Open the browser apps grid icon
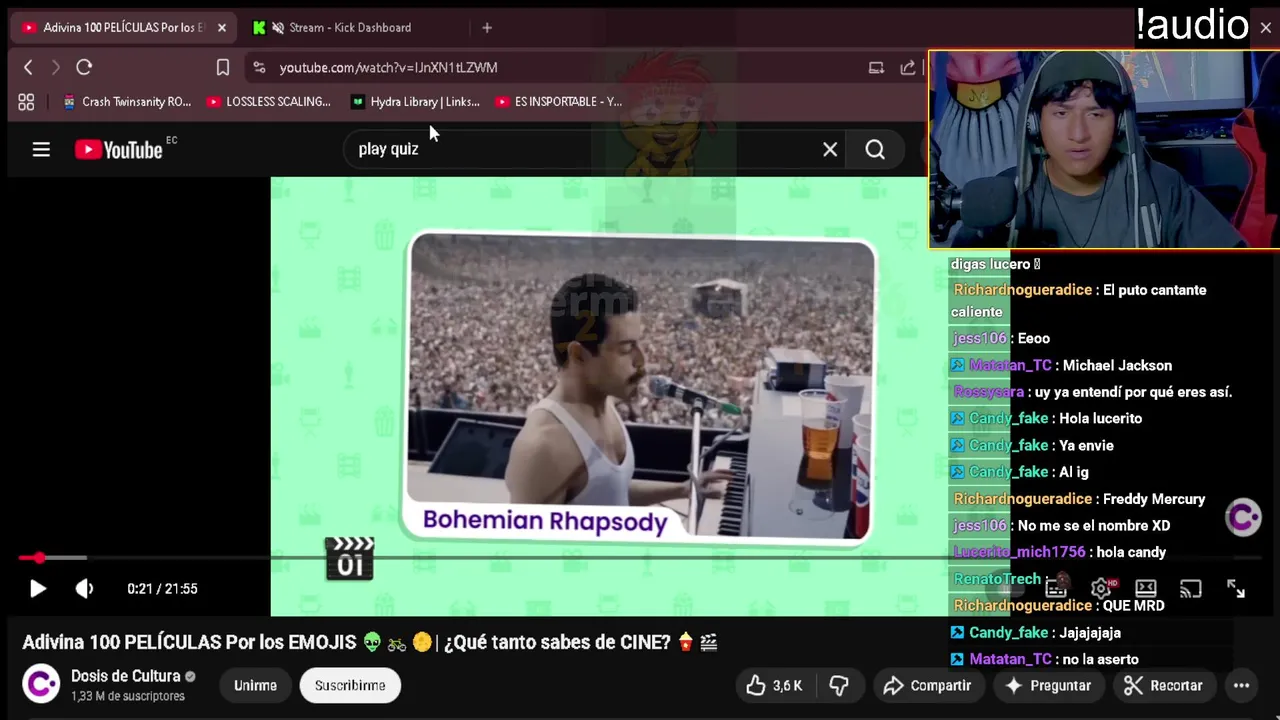Image resolution: width=1280 pixels, height=720 pixels. (26, 101)
